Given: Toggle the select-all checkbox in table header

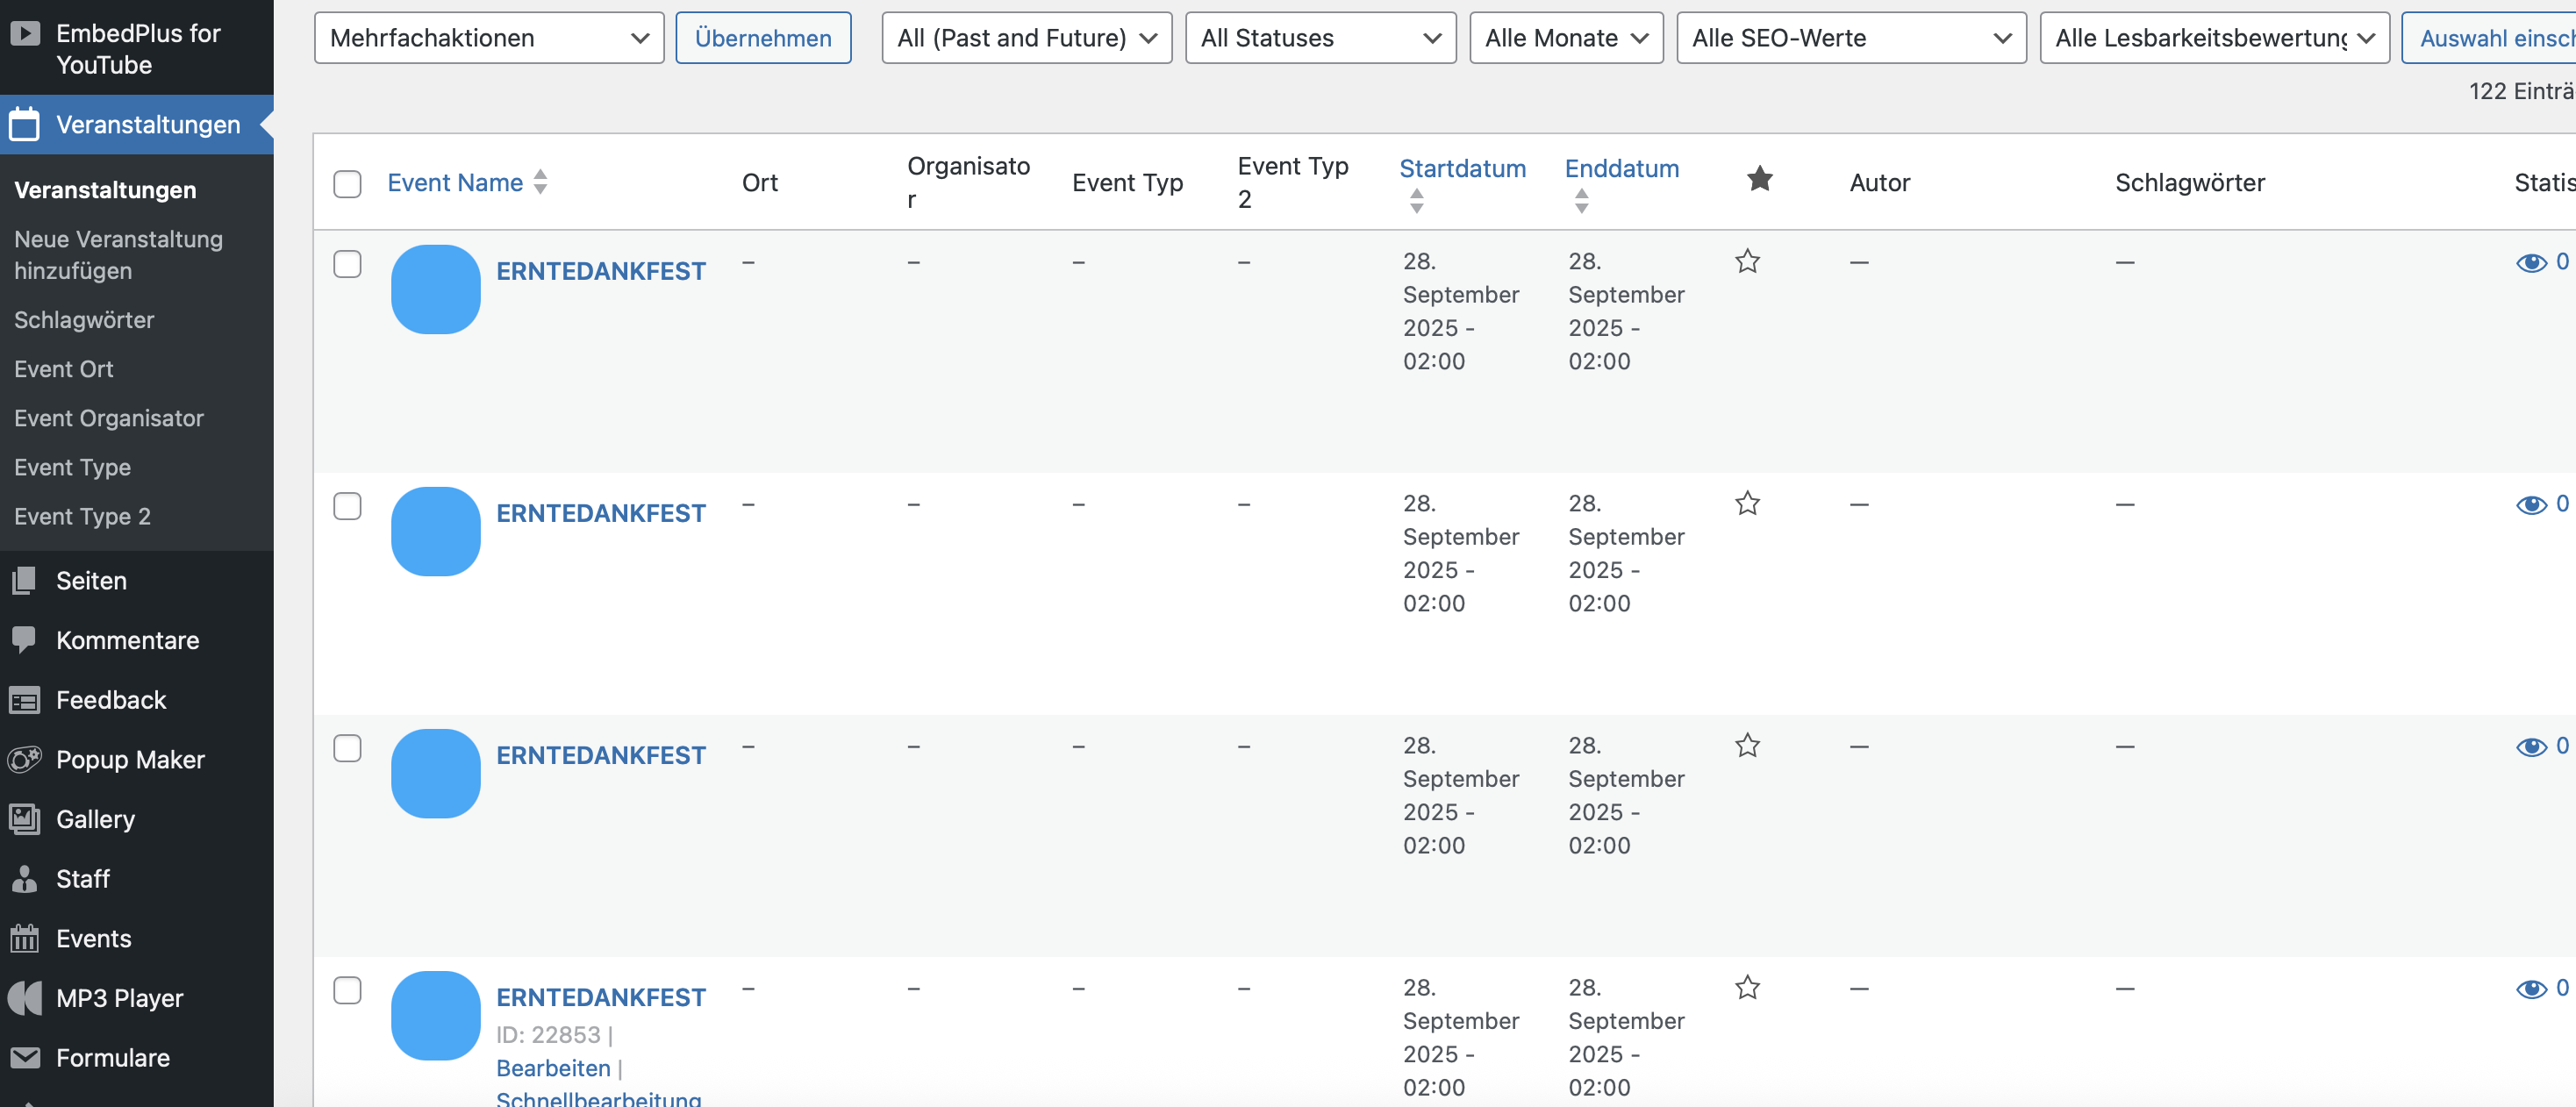Looking at the screenshot, I should (347, 184).
